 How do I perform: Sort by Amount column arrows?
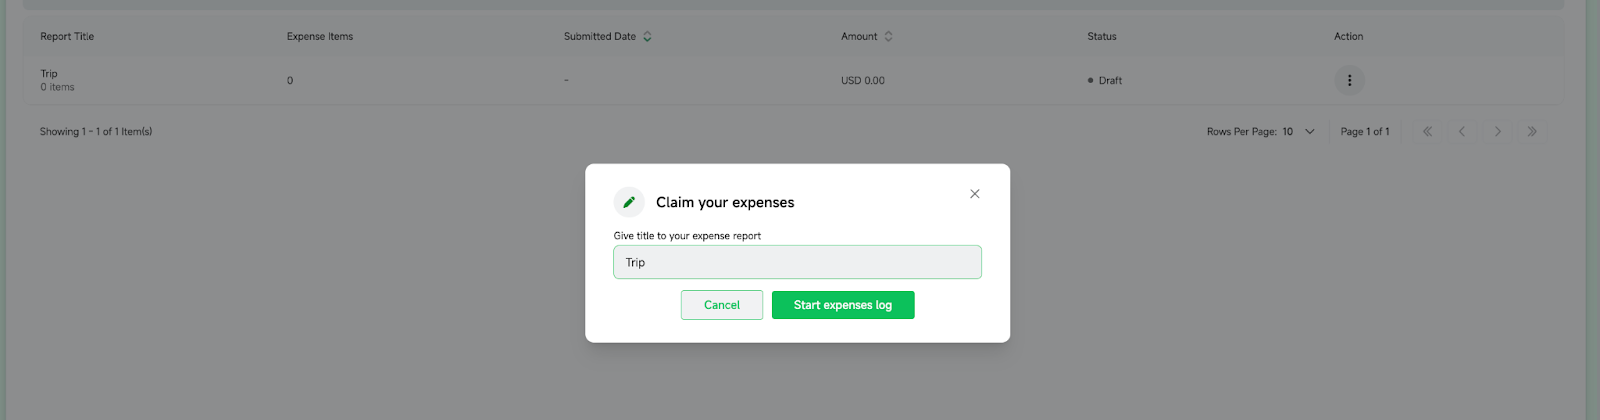coord(888,37)
